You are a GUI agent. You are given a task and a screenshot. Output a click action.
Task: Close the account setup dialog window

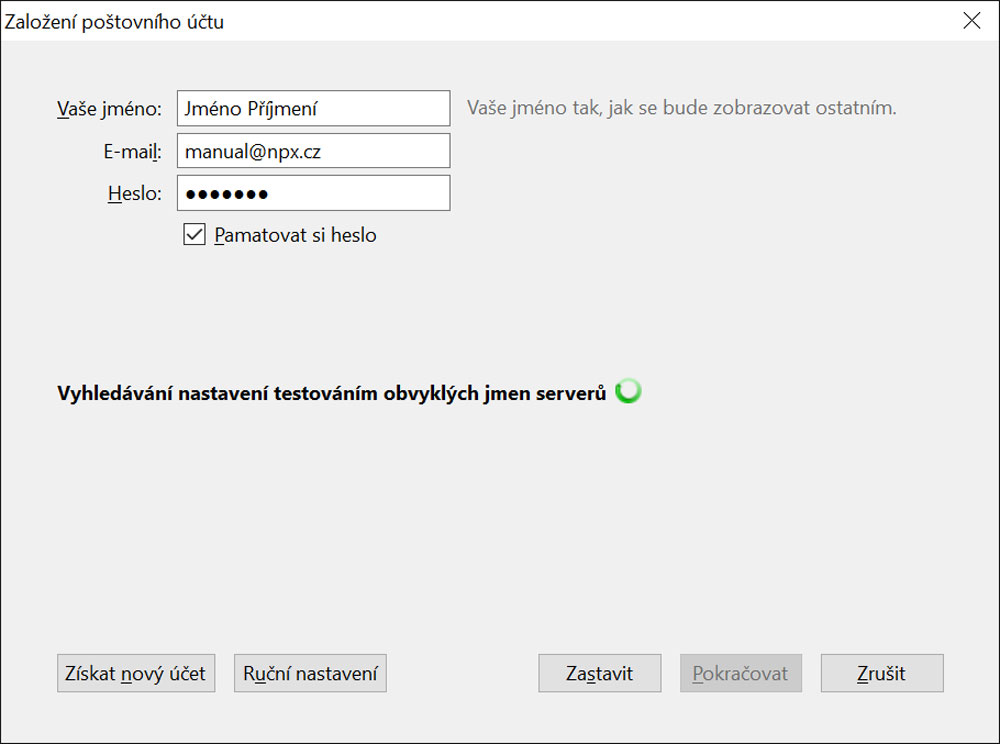[x=971, y=21]
